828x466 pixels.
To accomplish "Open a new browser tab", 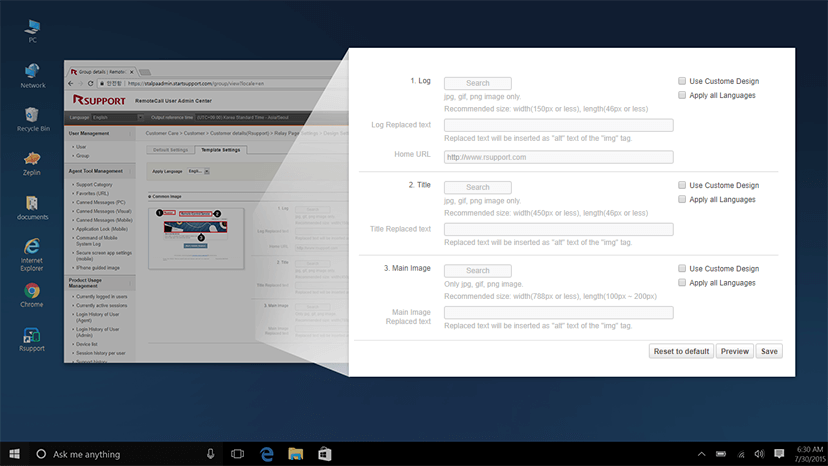I will coord(145,72).
